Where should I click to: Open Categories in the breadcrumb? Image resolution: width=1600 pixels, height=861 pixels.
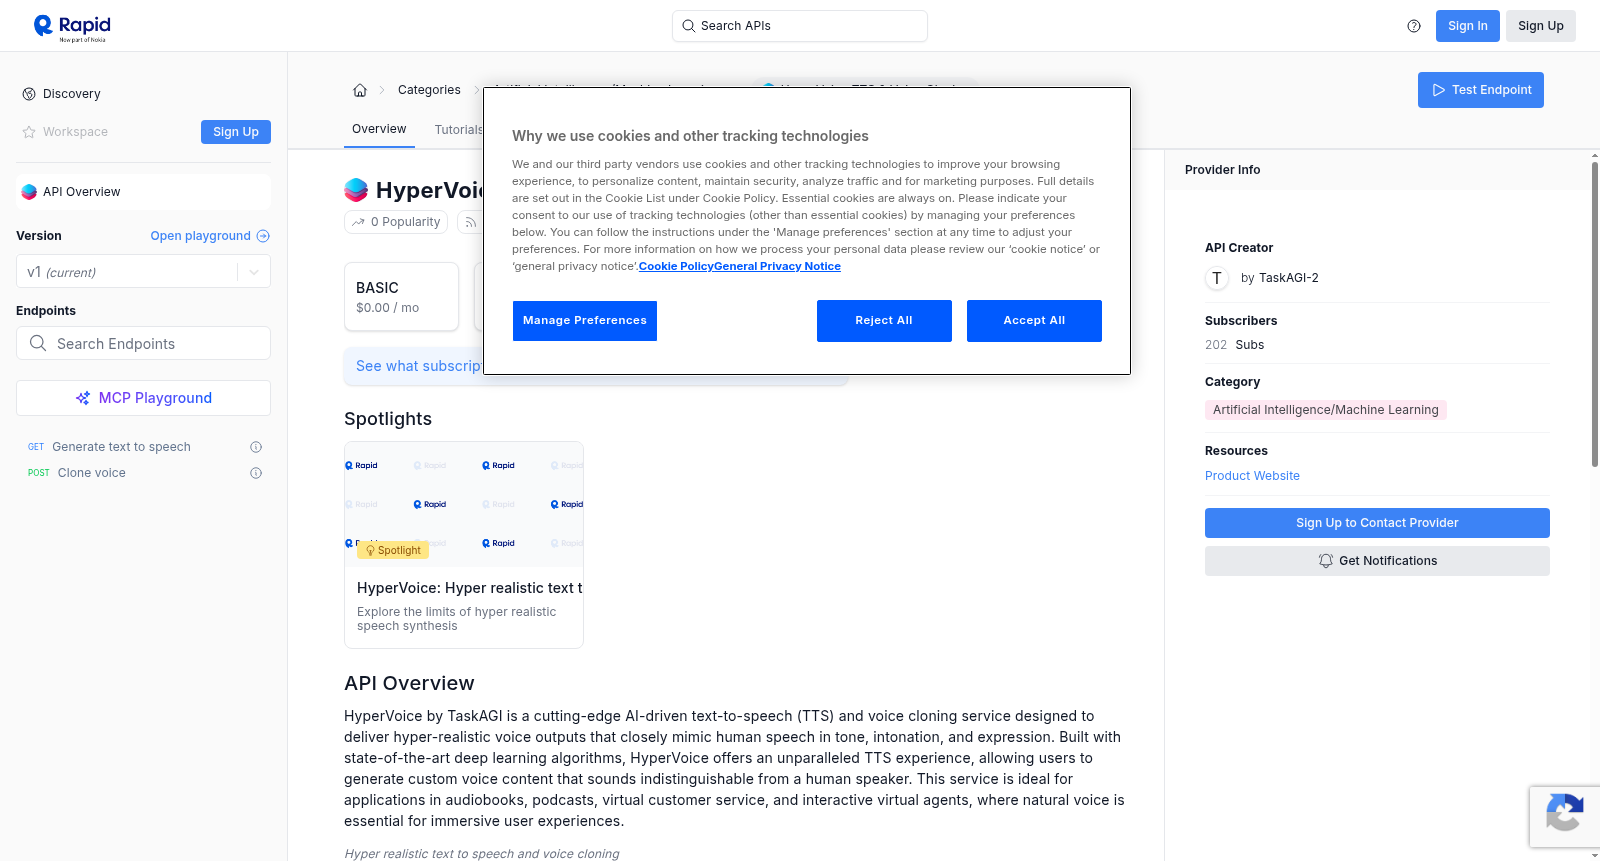click(429, 90)
